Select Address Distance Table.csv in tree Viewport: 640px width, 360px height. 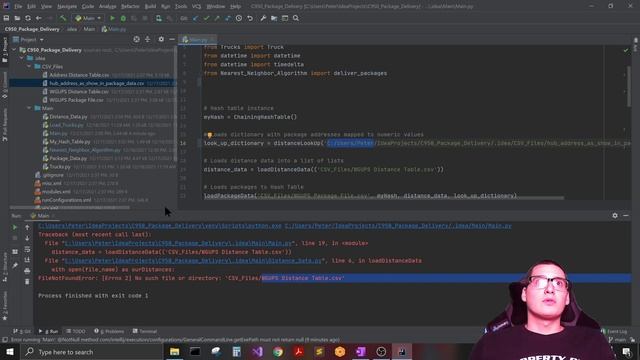coord(79,75)
